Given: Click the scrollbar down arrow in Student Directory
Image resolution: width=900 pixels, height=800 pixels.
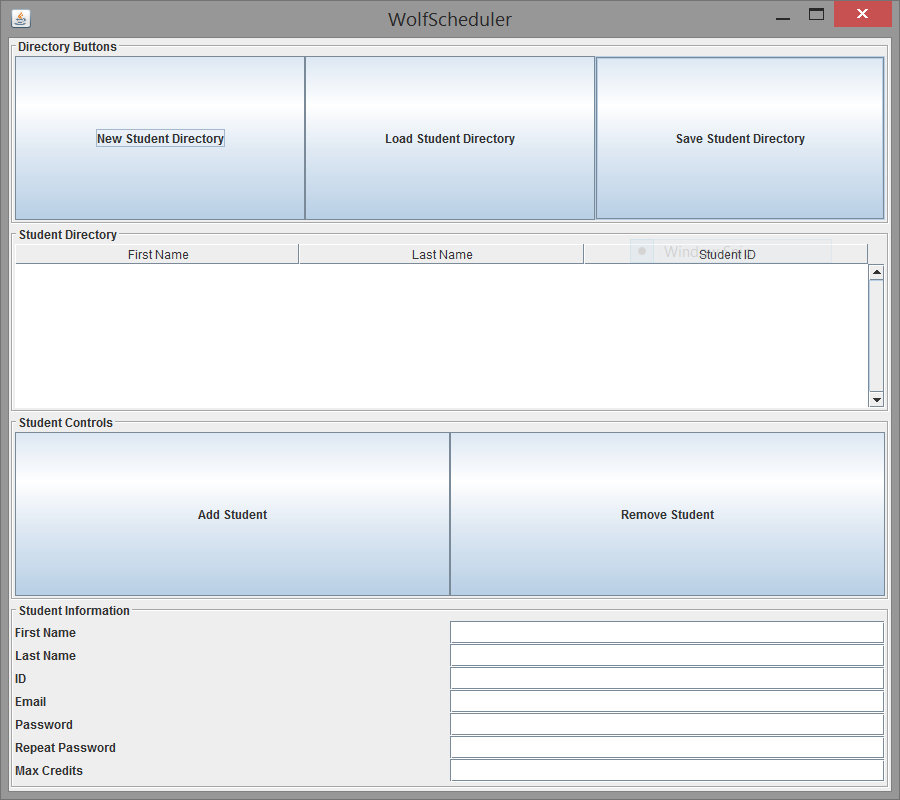Looking at the screenshot, I should pos(876,399).
